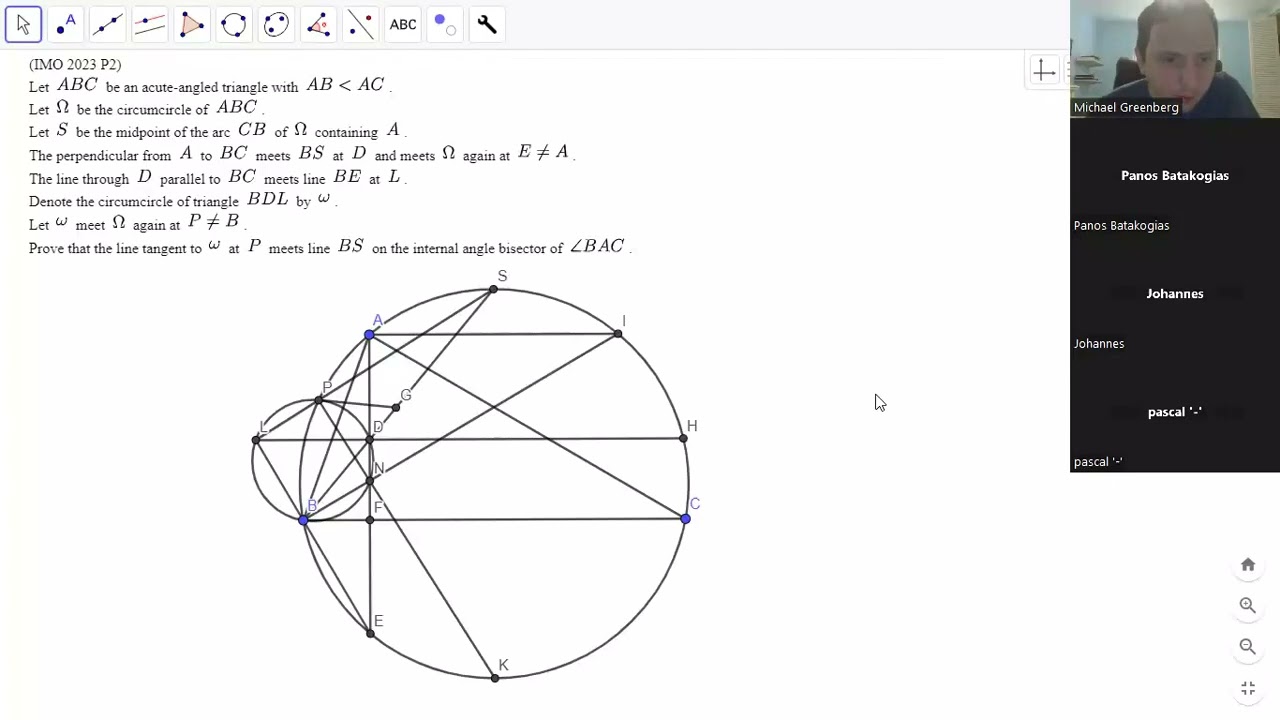Click point G near line BS
This screenshot has height=720, width=1280.
tap(396, 407)
